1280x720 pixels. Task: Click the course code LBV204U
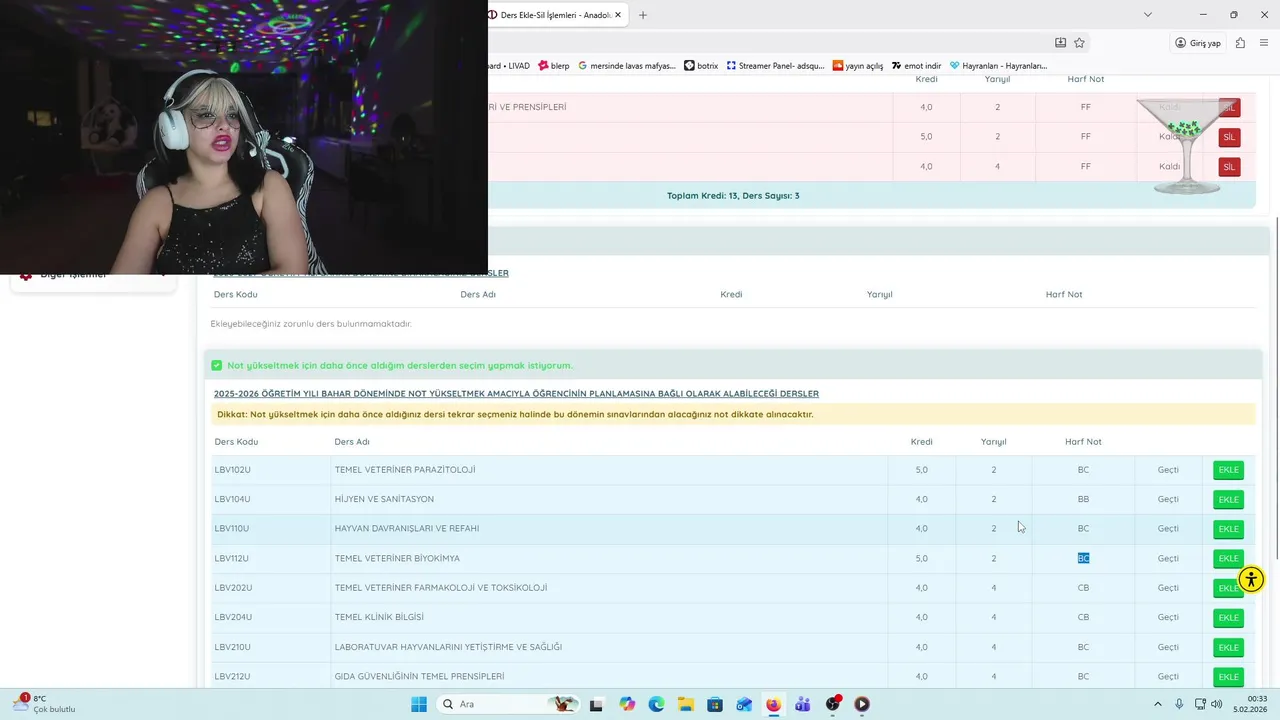click(233, 617)
